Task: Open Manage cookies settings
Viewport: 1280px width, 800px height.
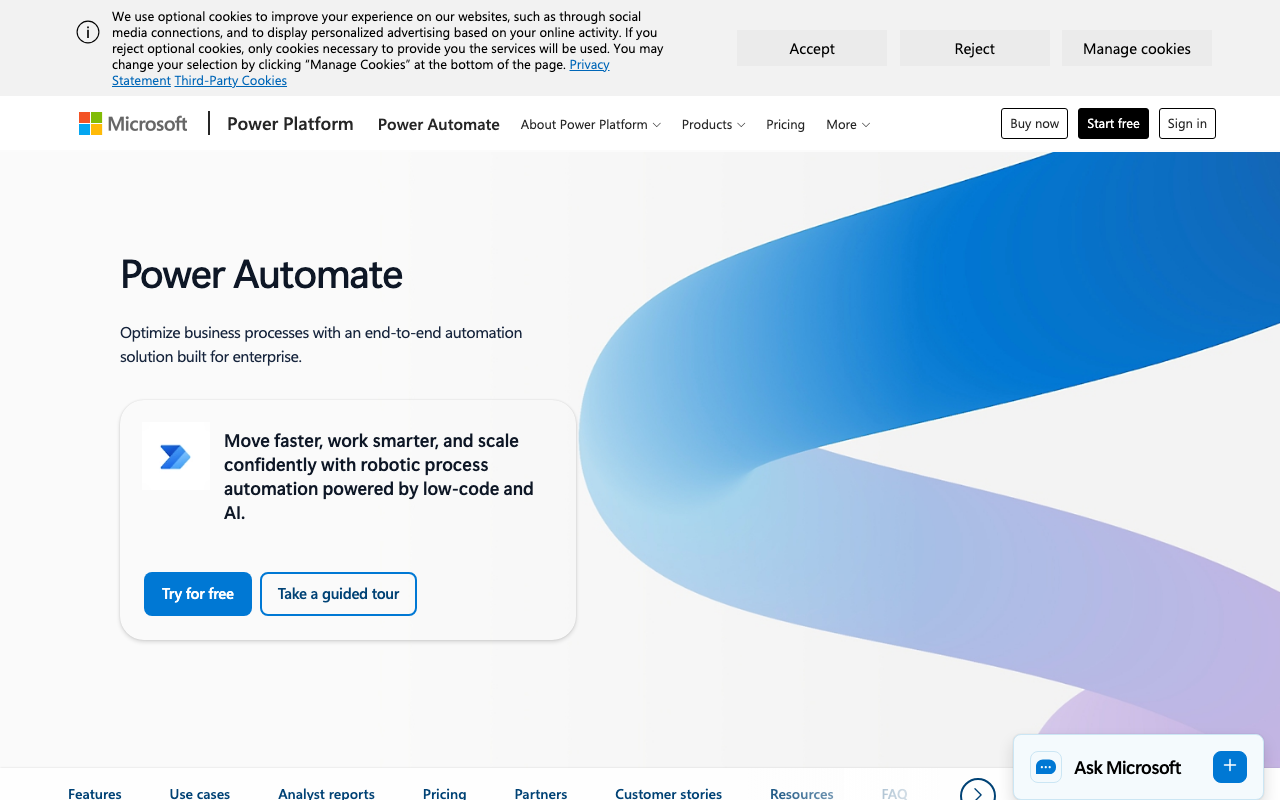Action: coord(1137,48)
